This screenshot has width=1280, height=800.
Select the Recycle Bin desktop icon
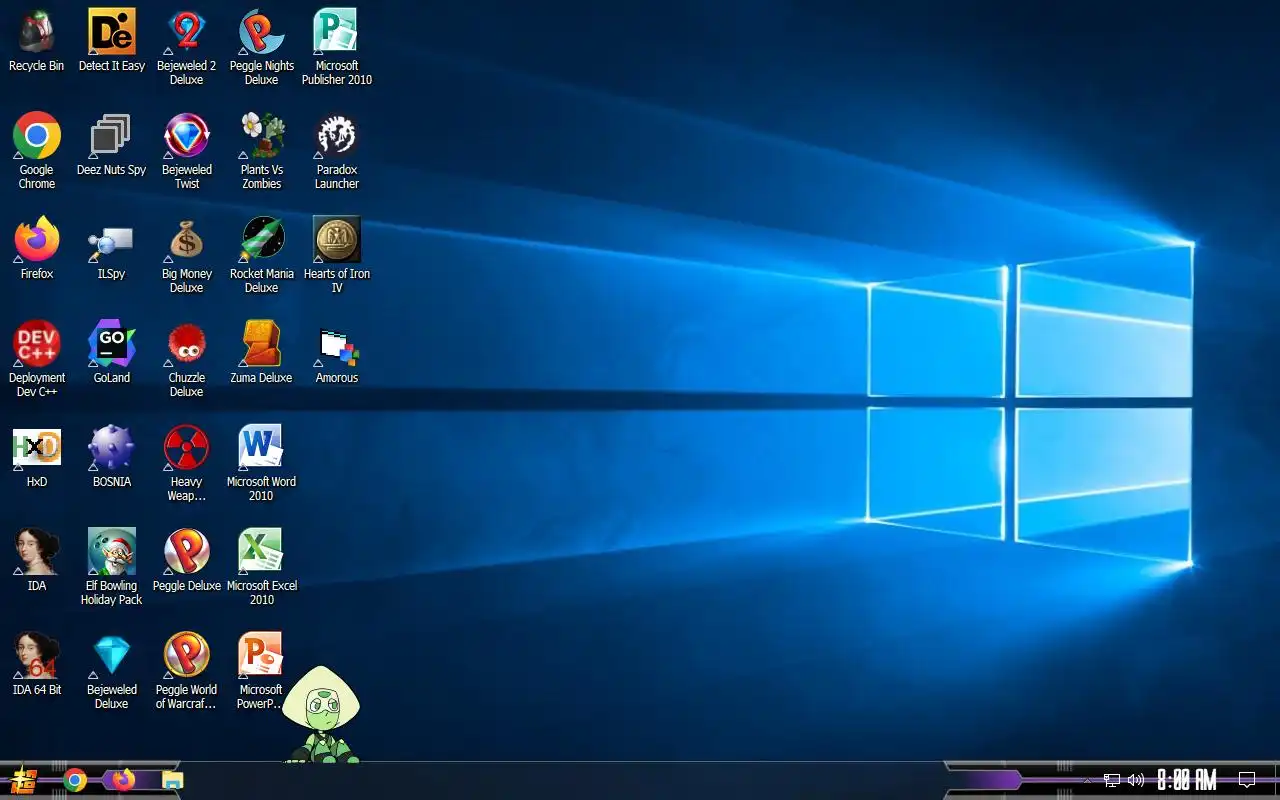(37, 40)
